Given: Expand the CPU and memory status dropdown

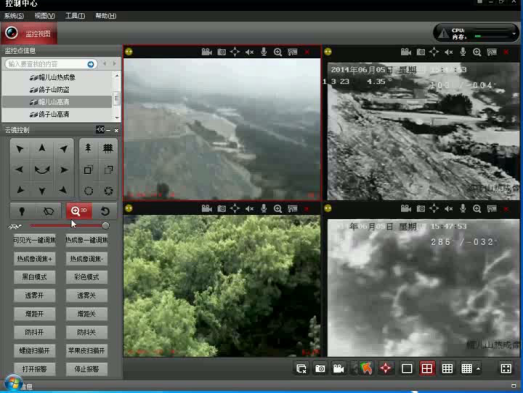Looking at the screenshot, I should (514, 33).
